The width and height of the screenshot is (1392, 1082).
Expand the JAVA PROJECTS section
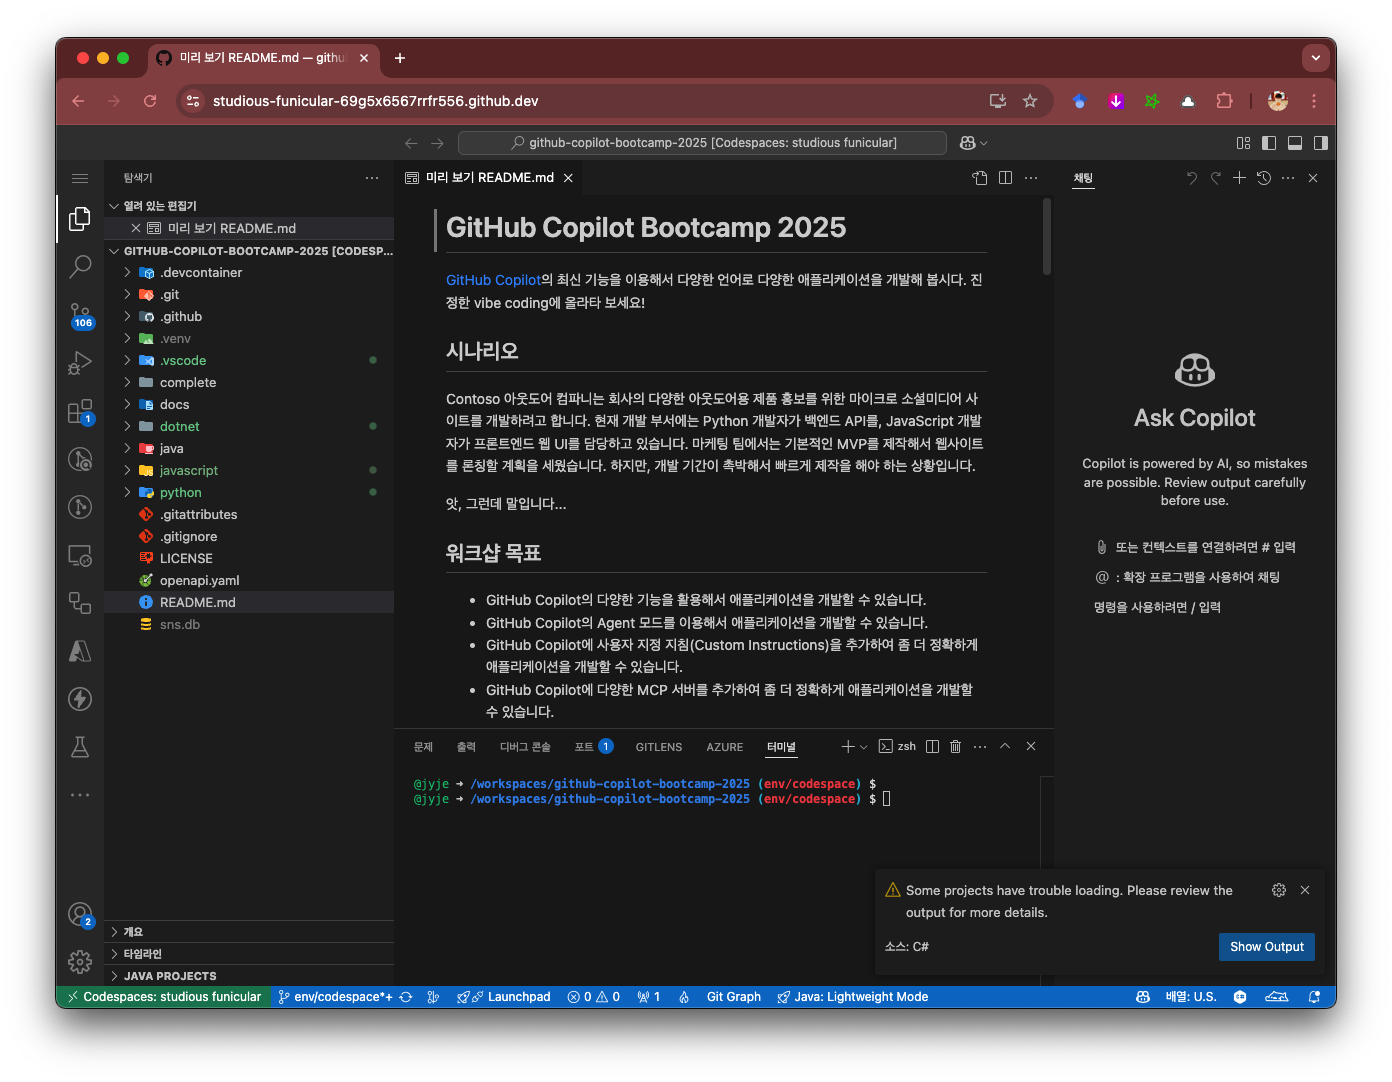tap(249, 976)
